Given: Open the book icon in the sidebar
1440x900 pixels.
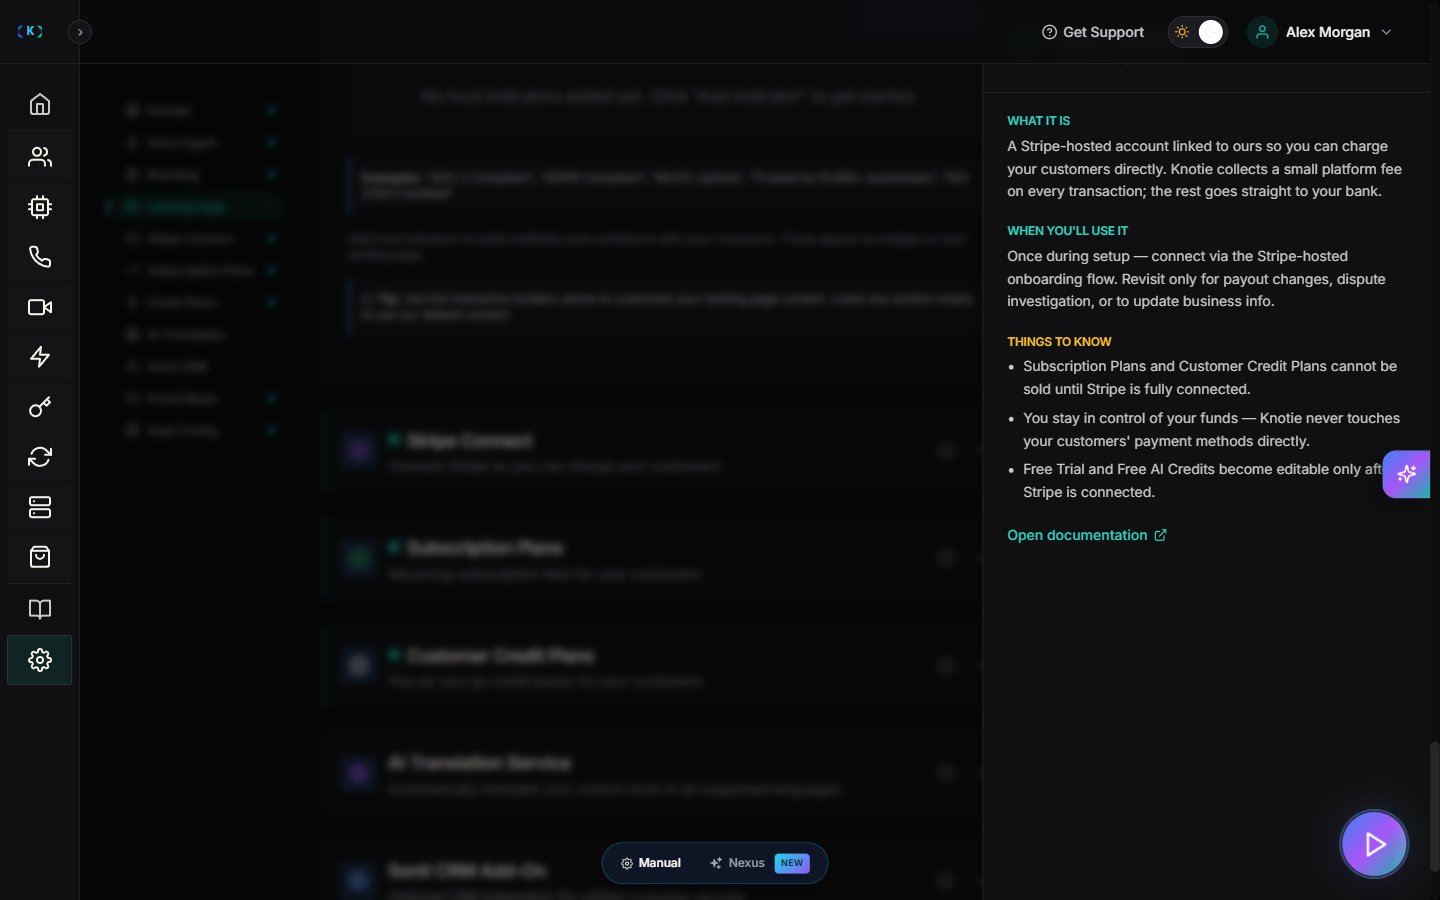Looking at the screenshot, I should click(40, 609).
